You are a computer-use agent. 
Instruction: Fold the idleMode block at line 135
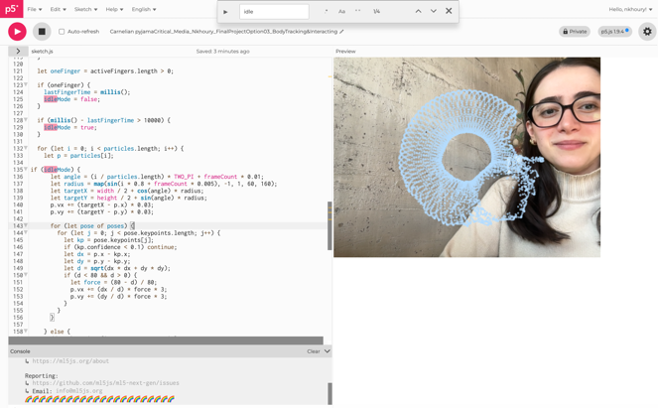26,169
